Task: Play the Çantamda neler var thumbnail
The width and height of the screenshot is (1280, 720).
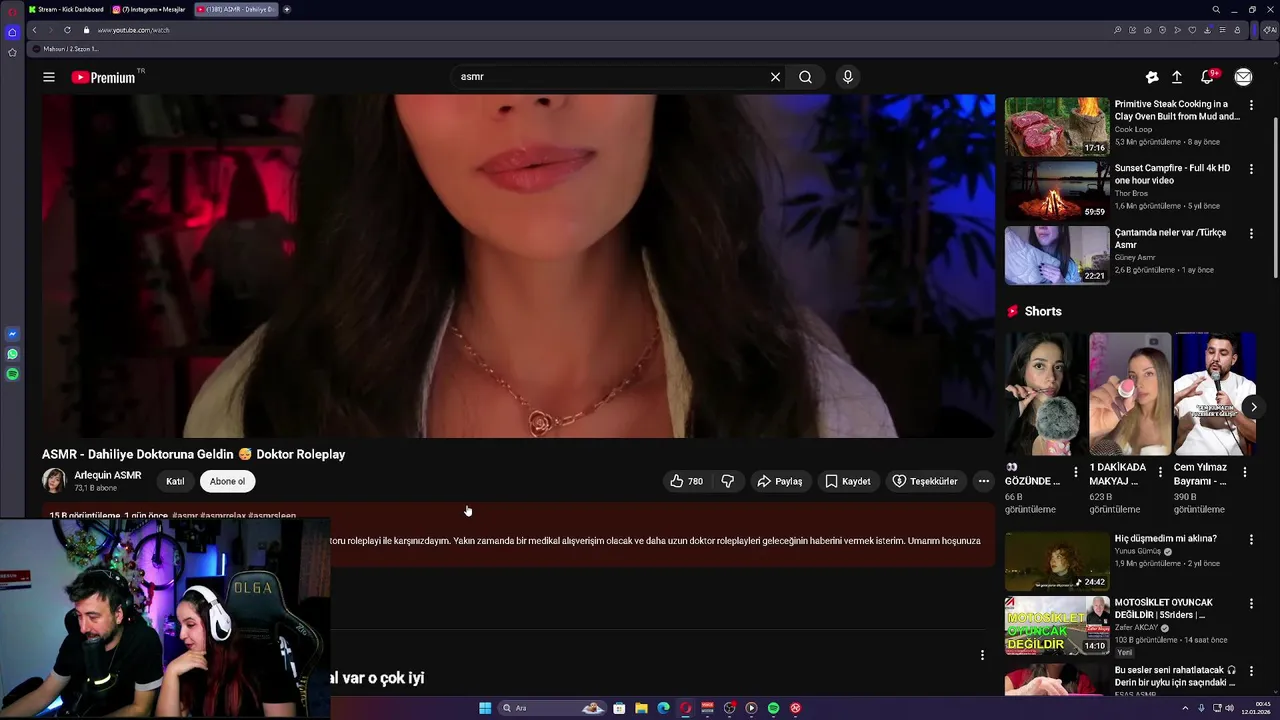Action: coord(1057,254)
